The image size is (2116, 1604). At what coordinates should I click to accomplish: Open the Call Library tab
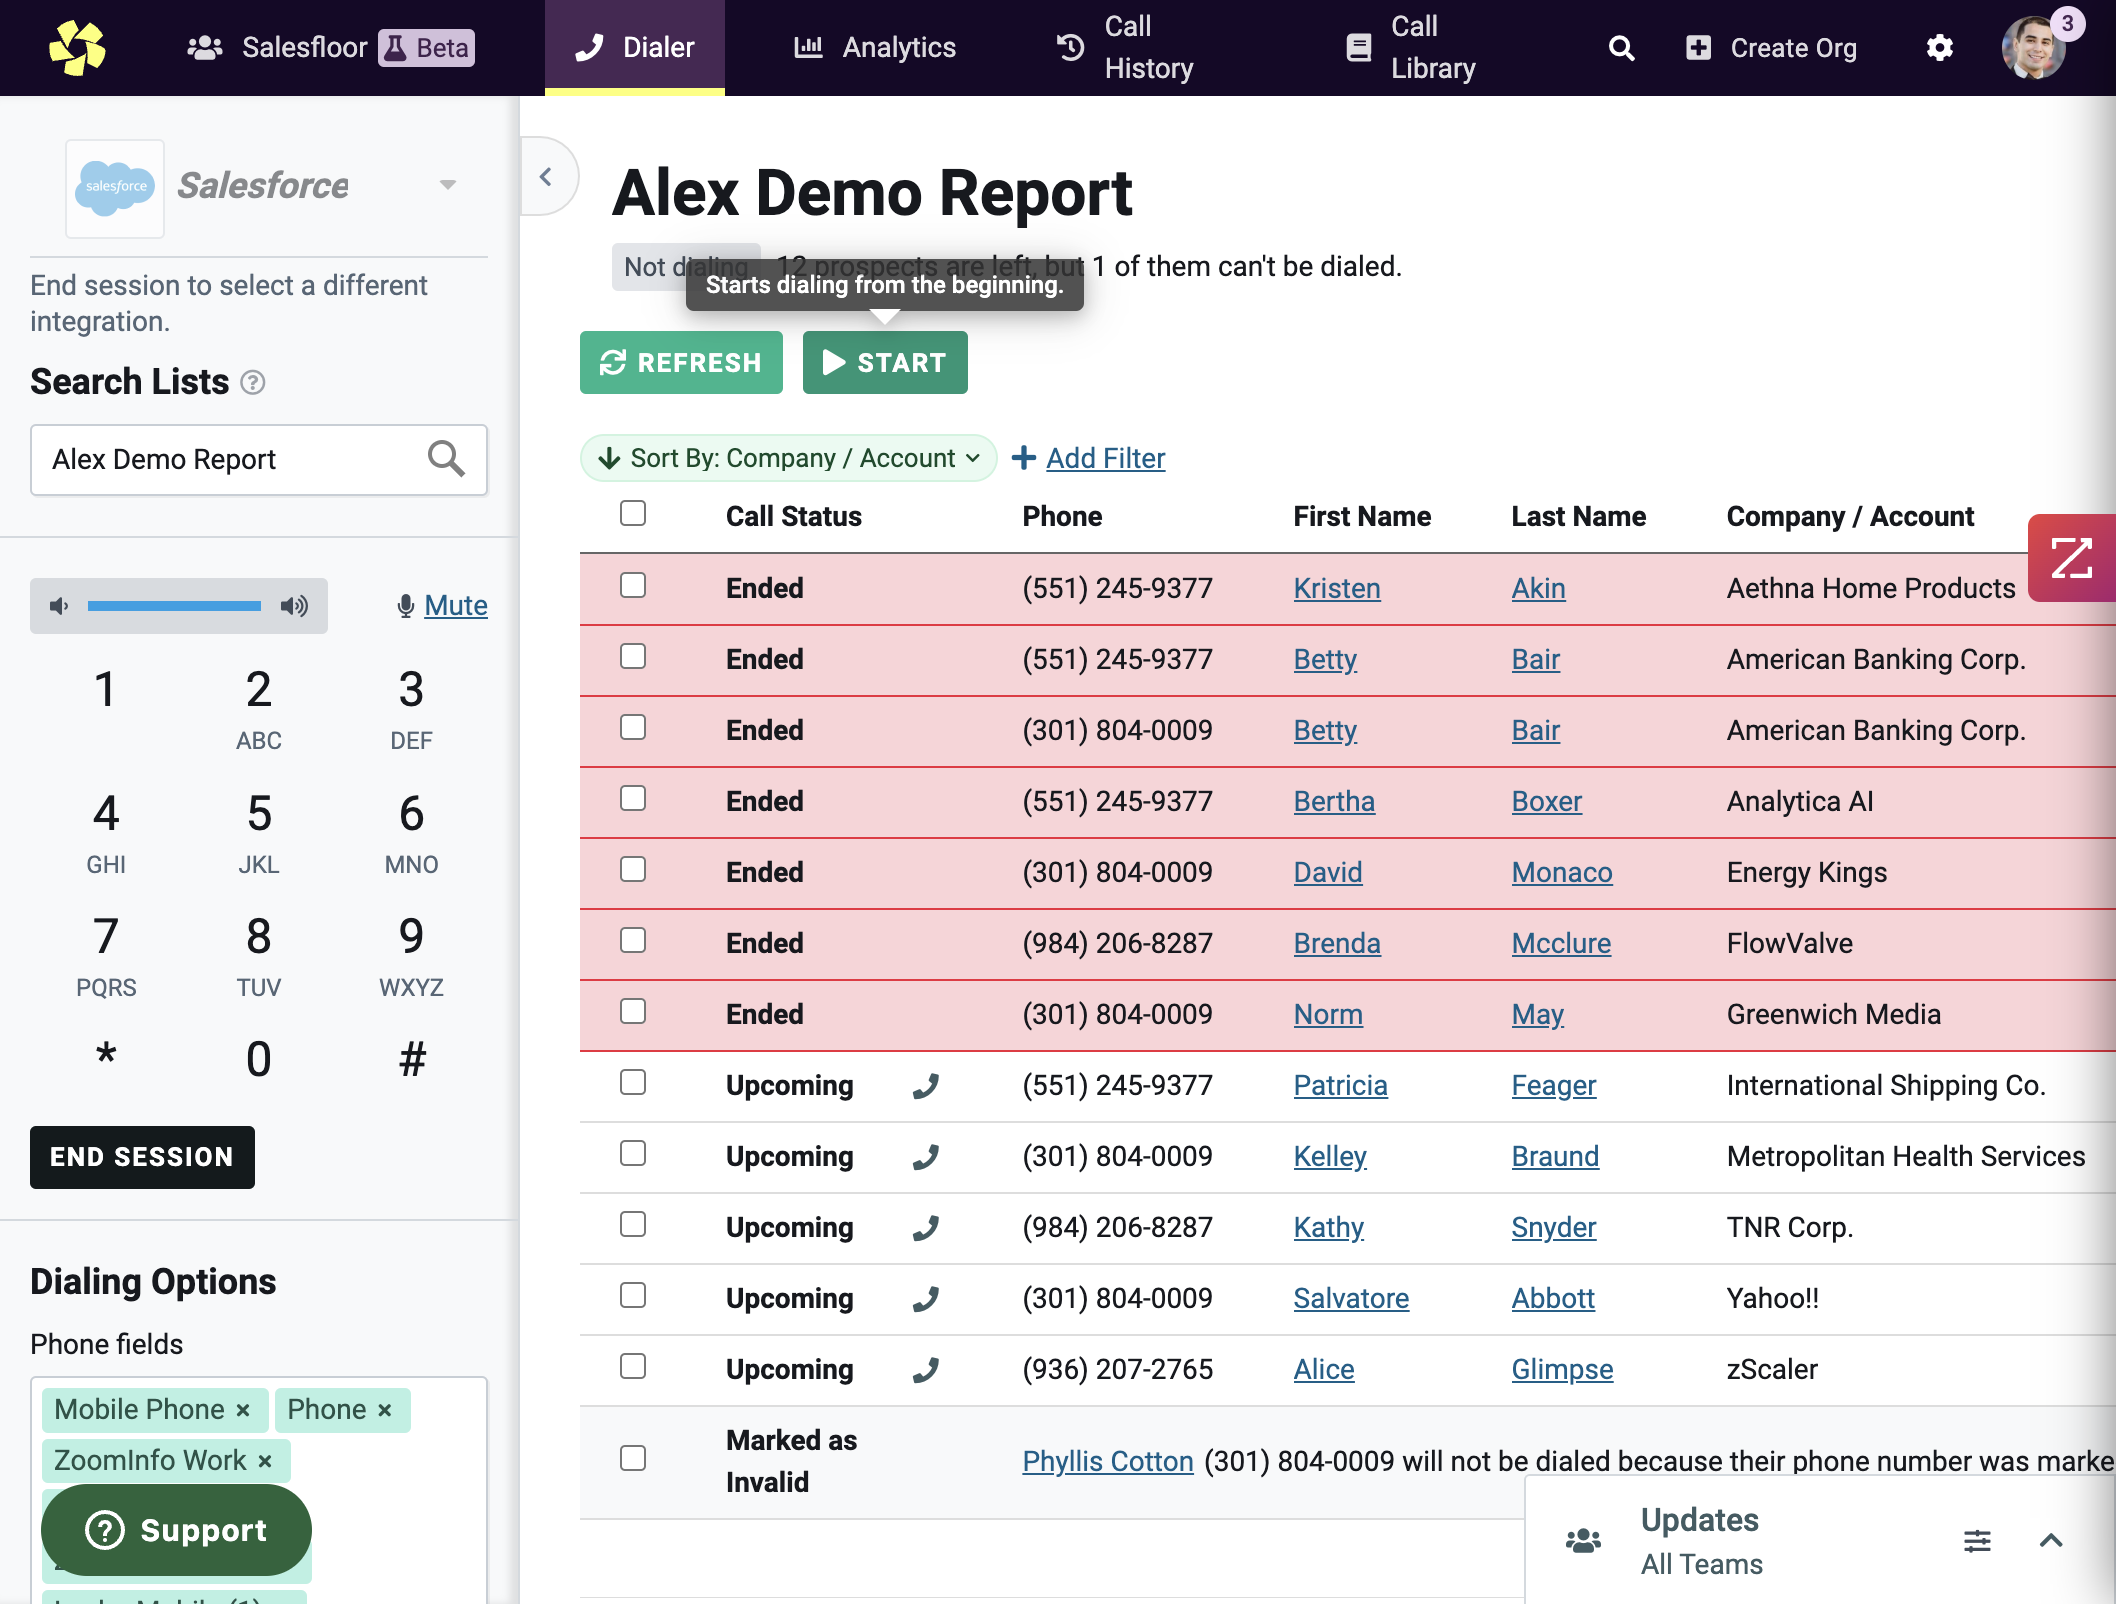click(x=1411, y=47)
